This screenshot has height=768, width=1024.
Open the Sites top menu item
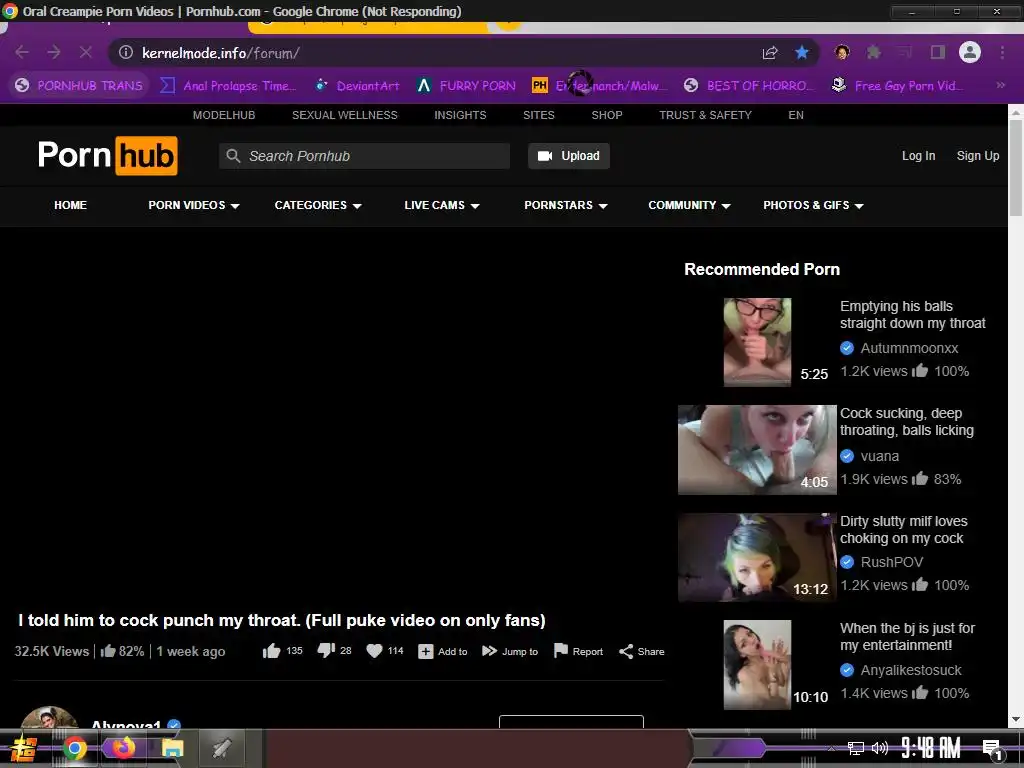[538, 115]
